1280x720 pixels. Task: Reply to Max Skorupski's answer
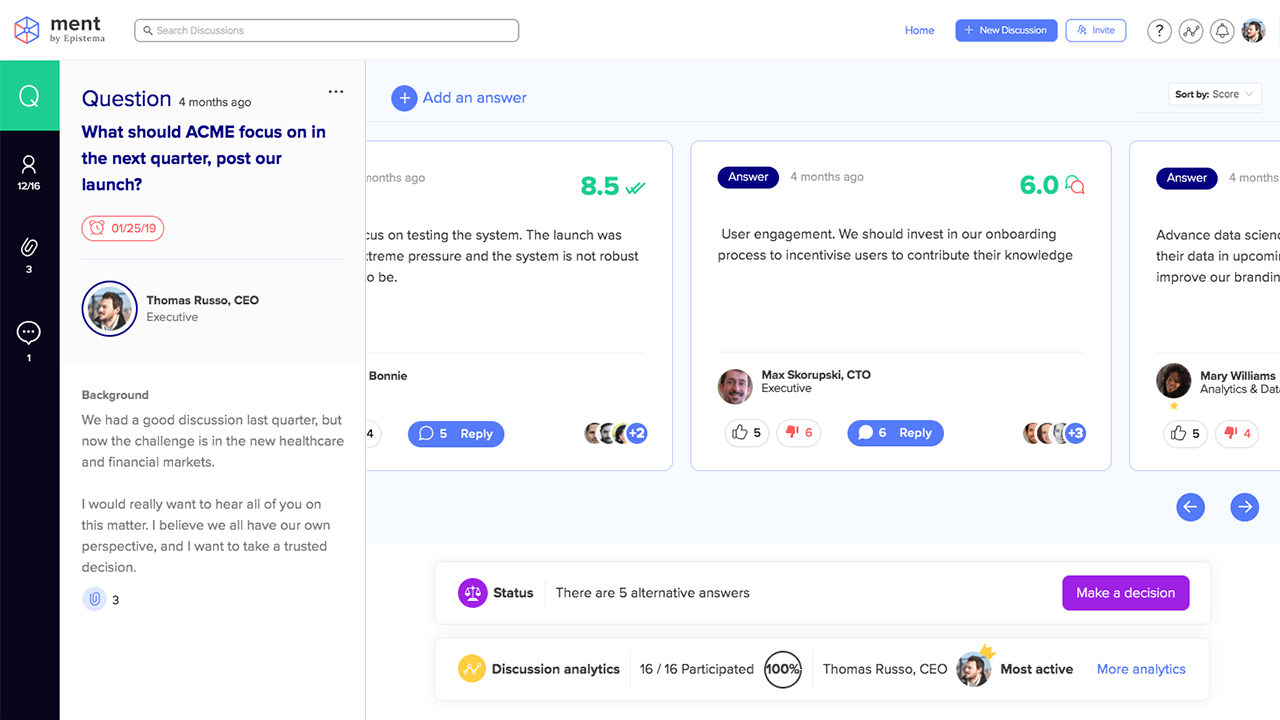point(895,433)
